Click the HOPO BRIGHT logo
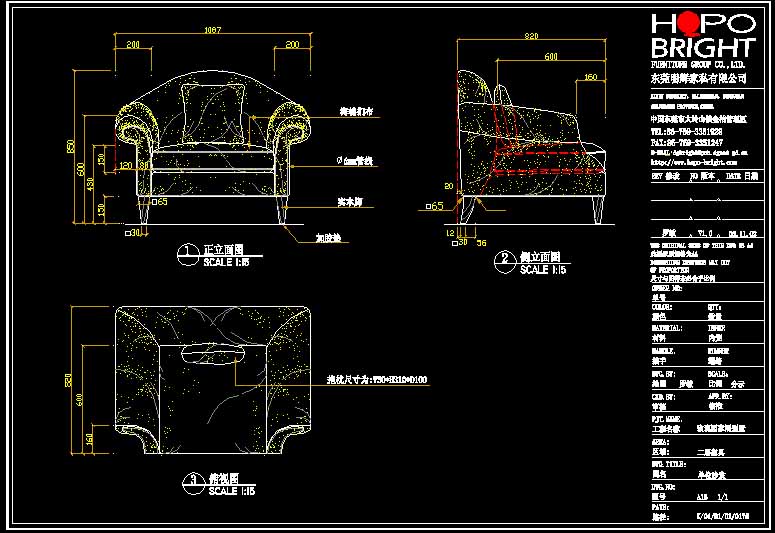This screenshot has width=775, height=533. pos(704,35)
